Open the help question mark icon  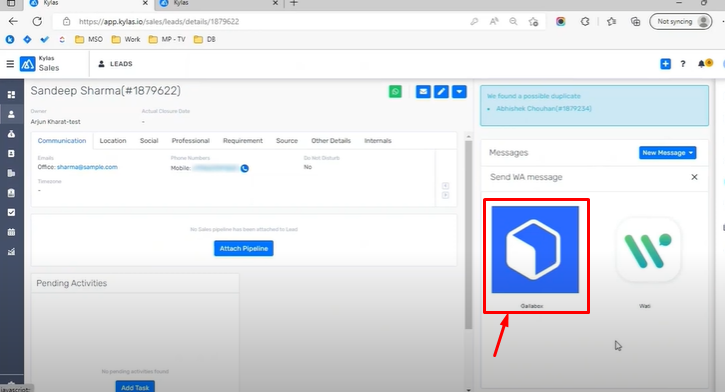(683, 64)
